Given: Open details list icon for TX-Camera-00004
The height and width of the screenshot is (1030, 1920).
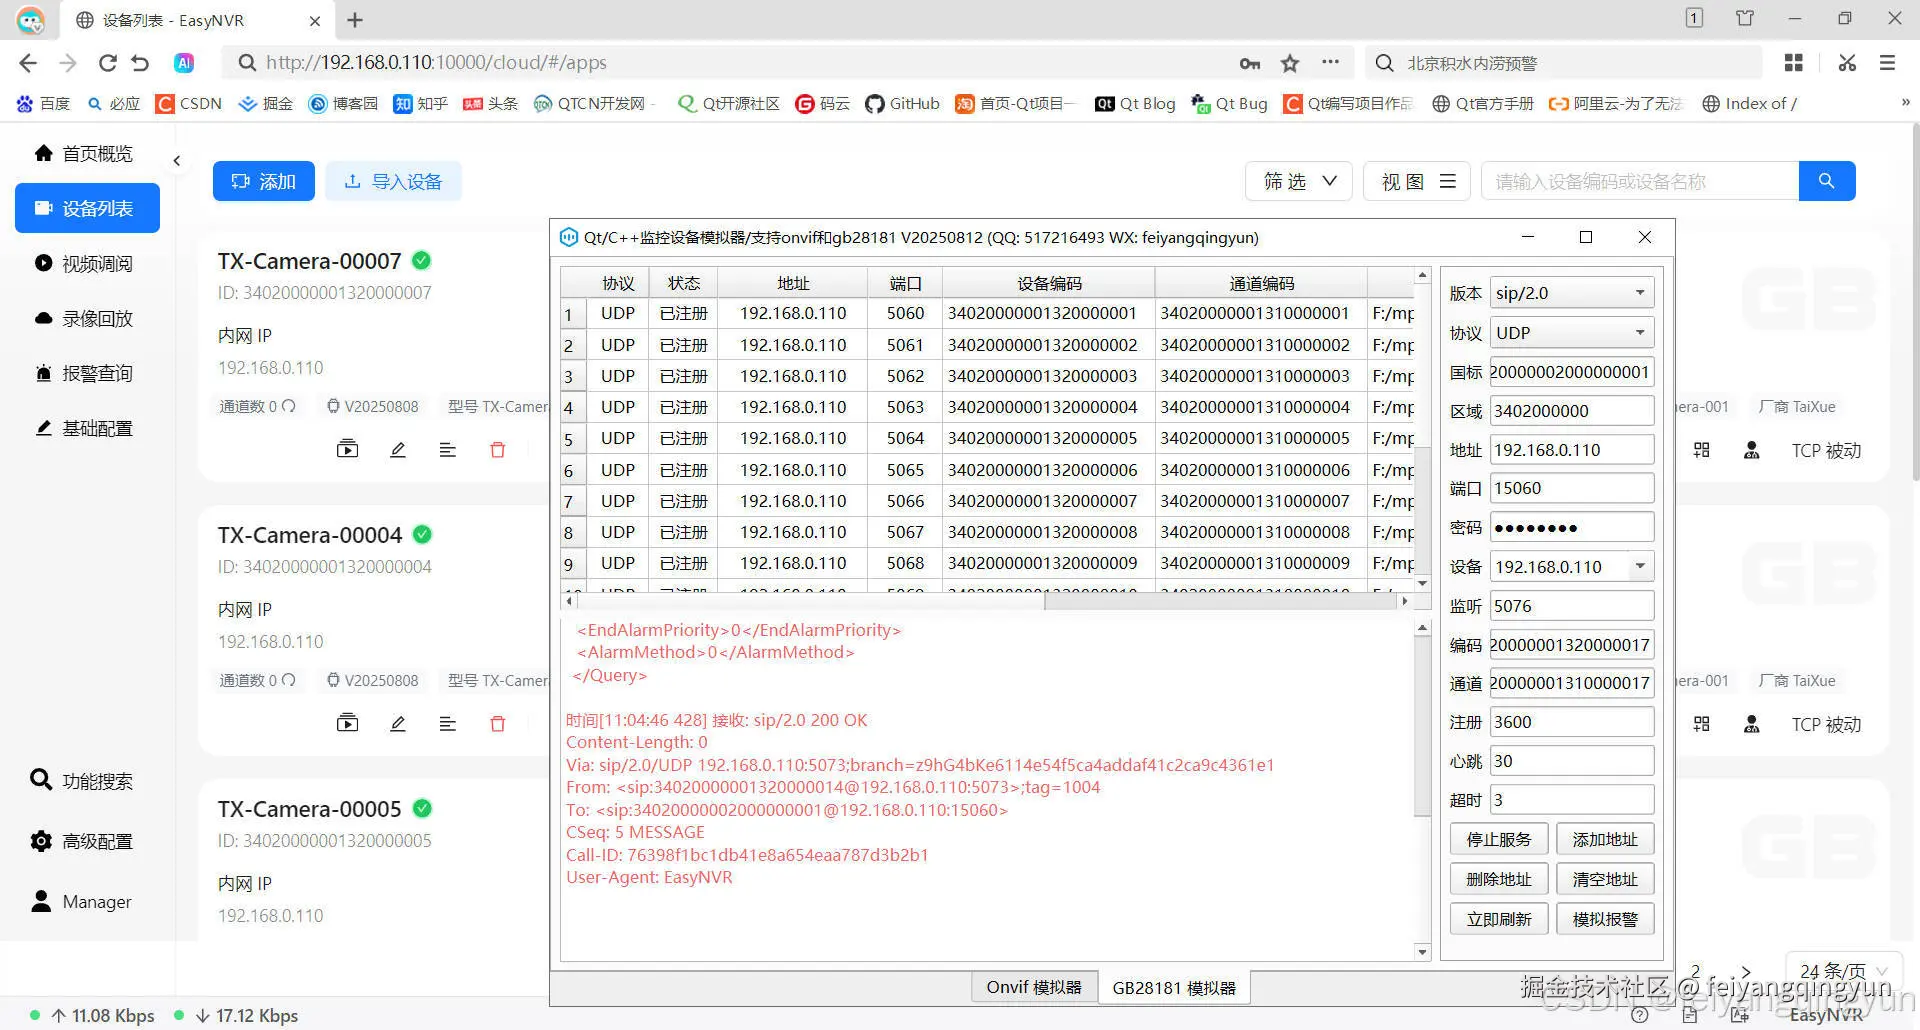Looking at the screenshot, I should point(447,723).
